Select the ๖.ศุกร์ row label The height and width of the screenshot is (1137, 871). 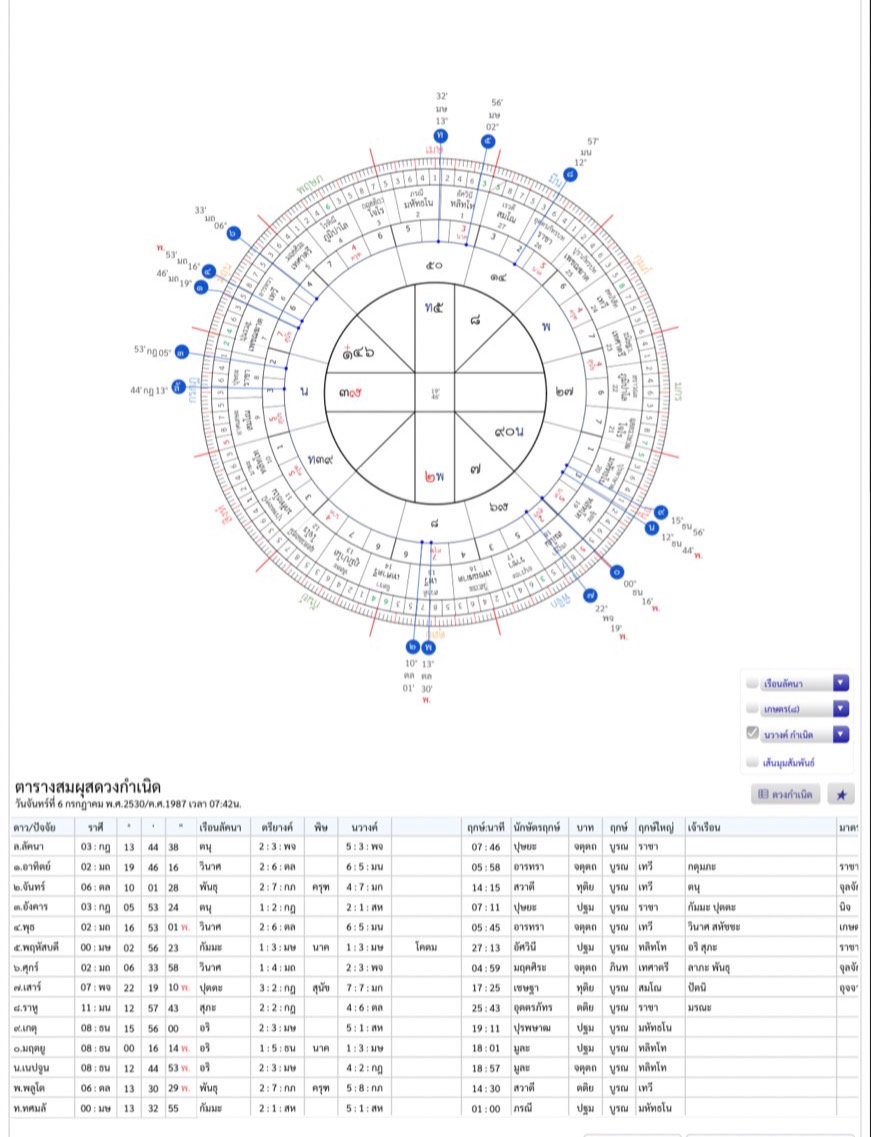click(x=28, y=967)
